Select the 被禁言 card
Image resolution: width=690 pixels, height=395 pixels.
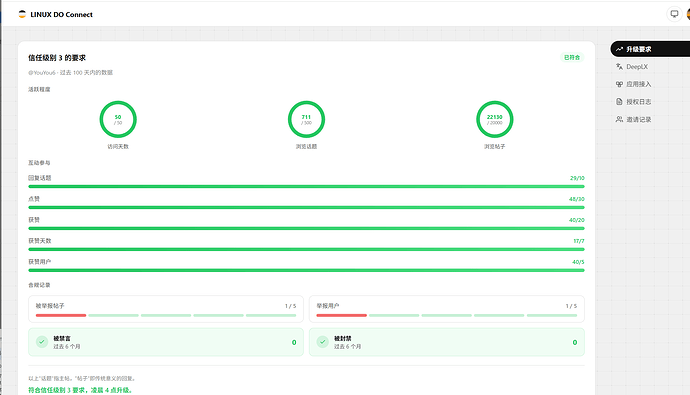(x=166, y=342)
